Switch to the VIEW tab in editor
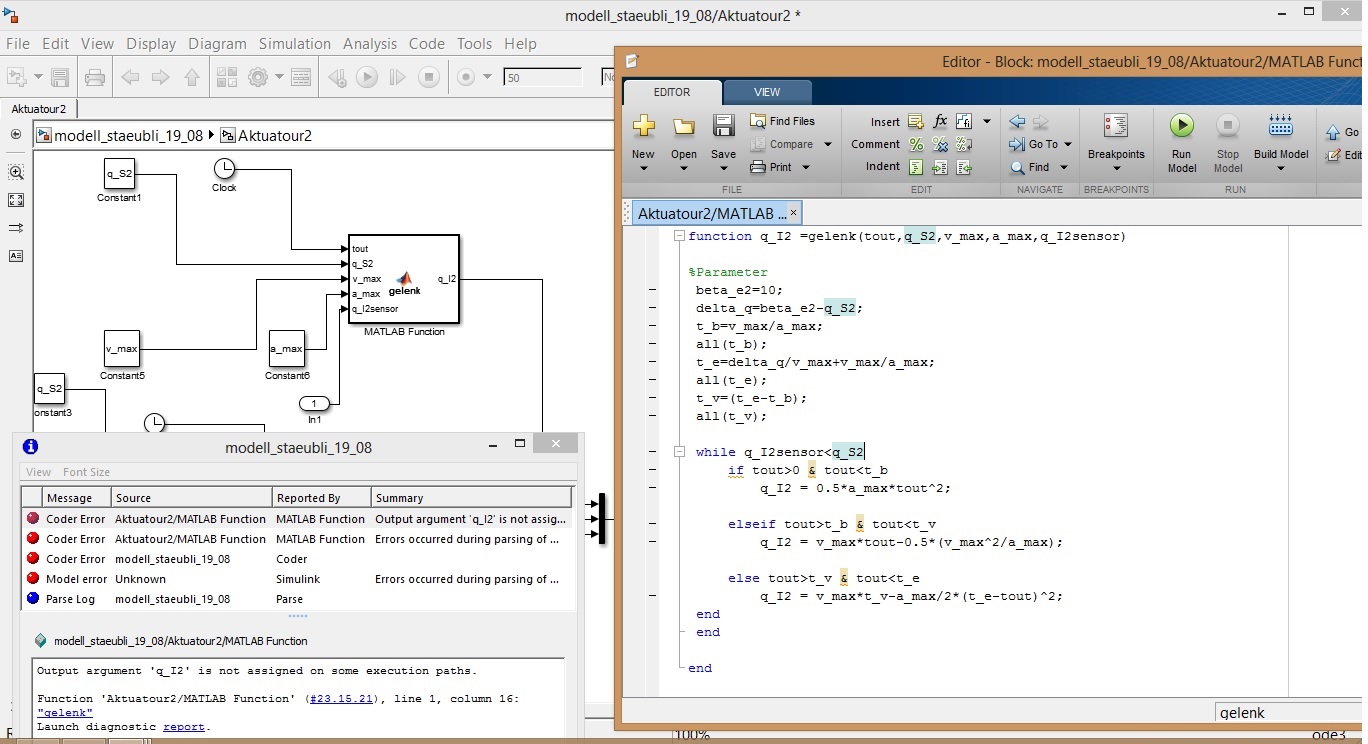Viewport: 1368px width, 744px height. coord(766,92)
